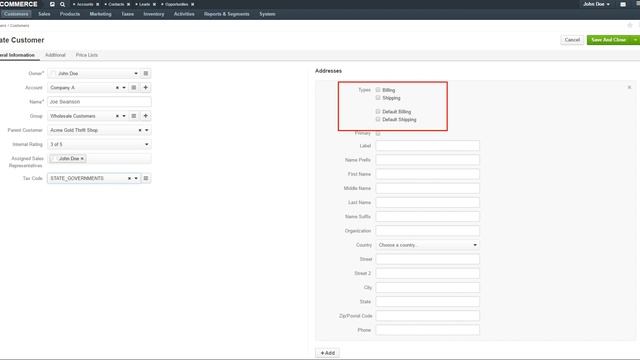This screenshot has width=640, height=360.
Task: Mark page as favorite with the star icon
Action: pyautogui.click(x=630, y=25)
